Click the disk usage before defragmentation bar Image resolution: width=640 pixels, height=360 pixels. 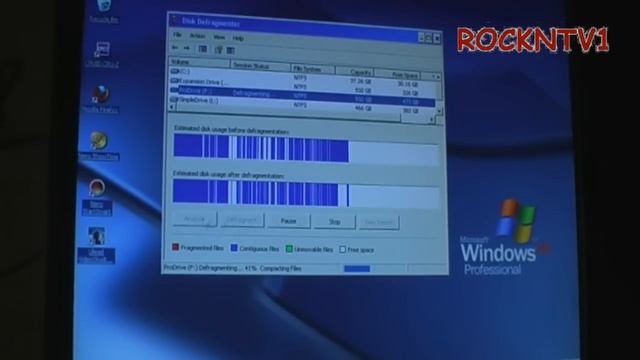coord(306,150)
